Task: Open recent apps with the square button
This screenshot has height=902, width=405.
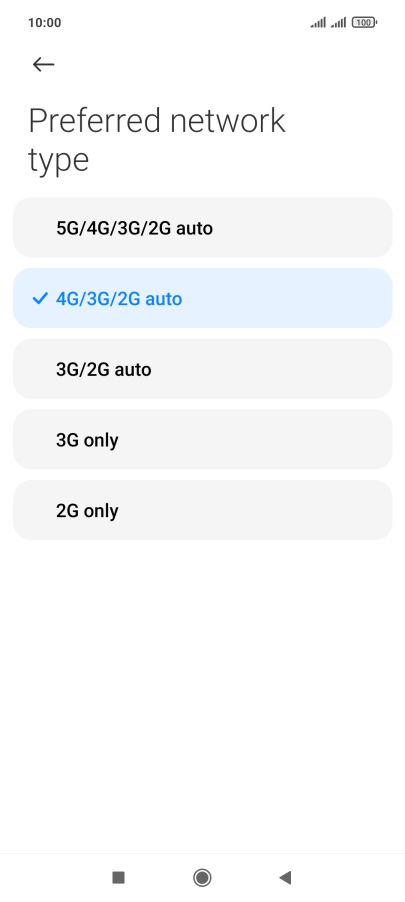Action: click(119, 877)
